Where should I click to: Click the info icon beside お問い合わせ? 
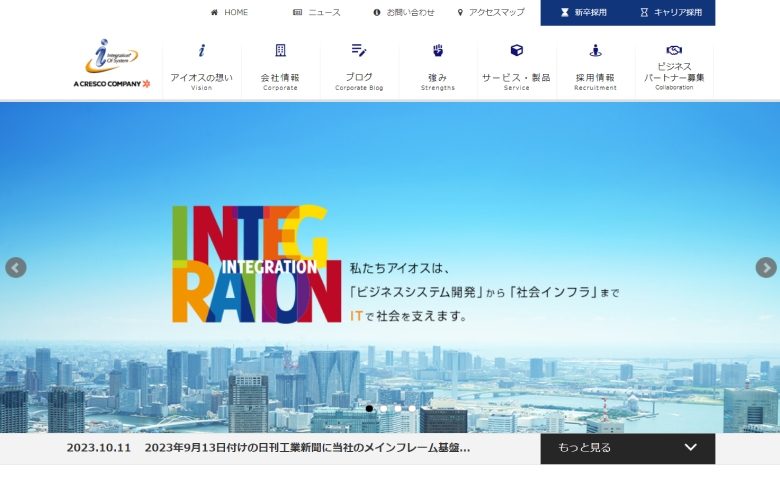point(377,12)
